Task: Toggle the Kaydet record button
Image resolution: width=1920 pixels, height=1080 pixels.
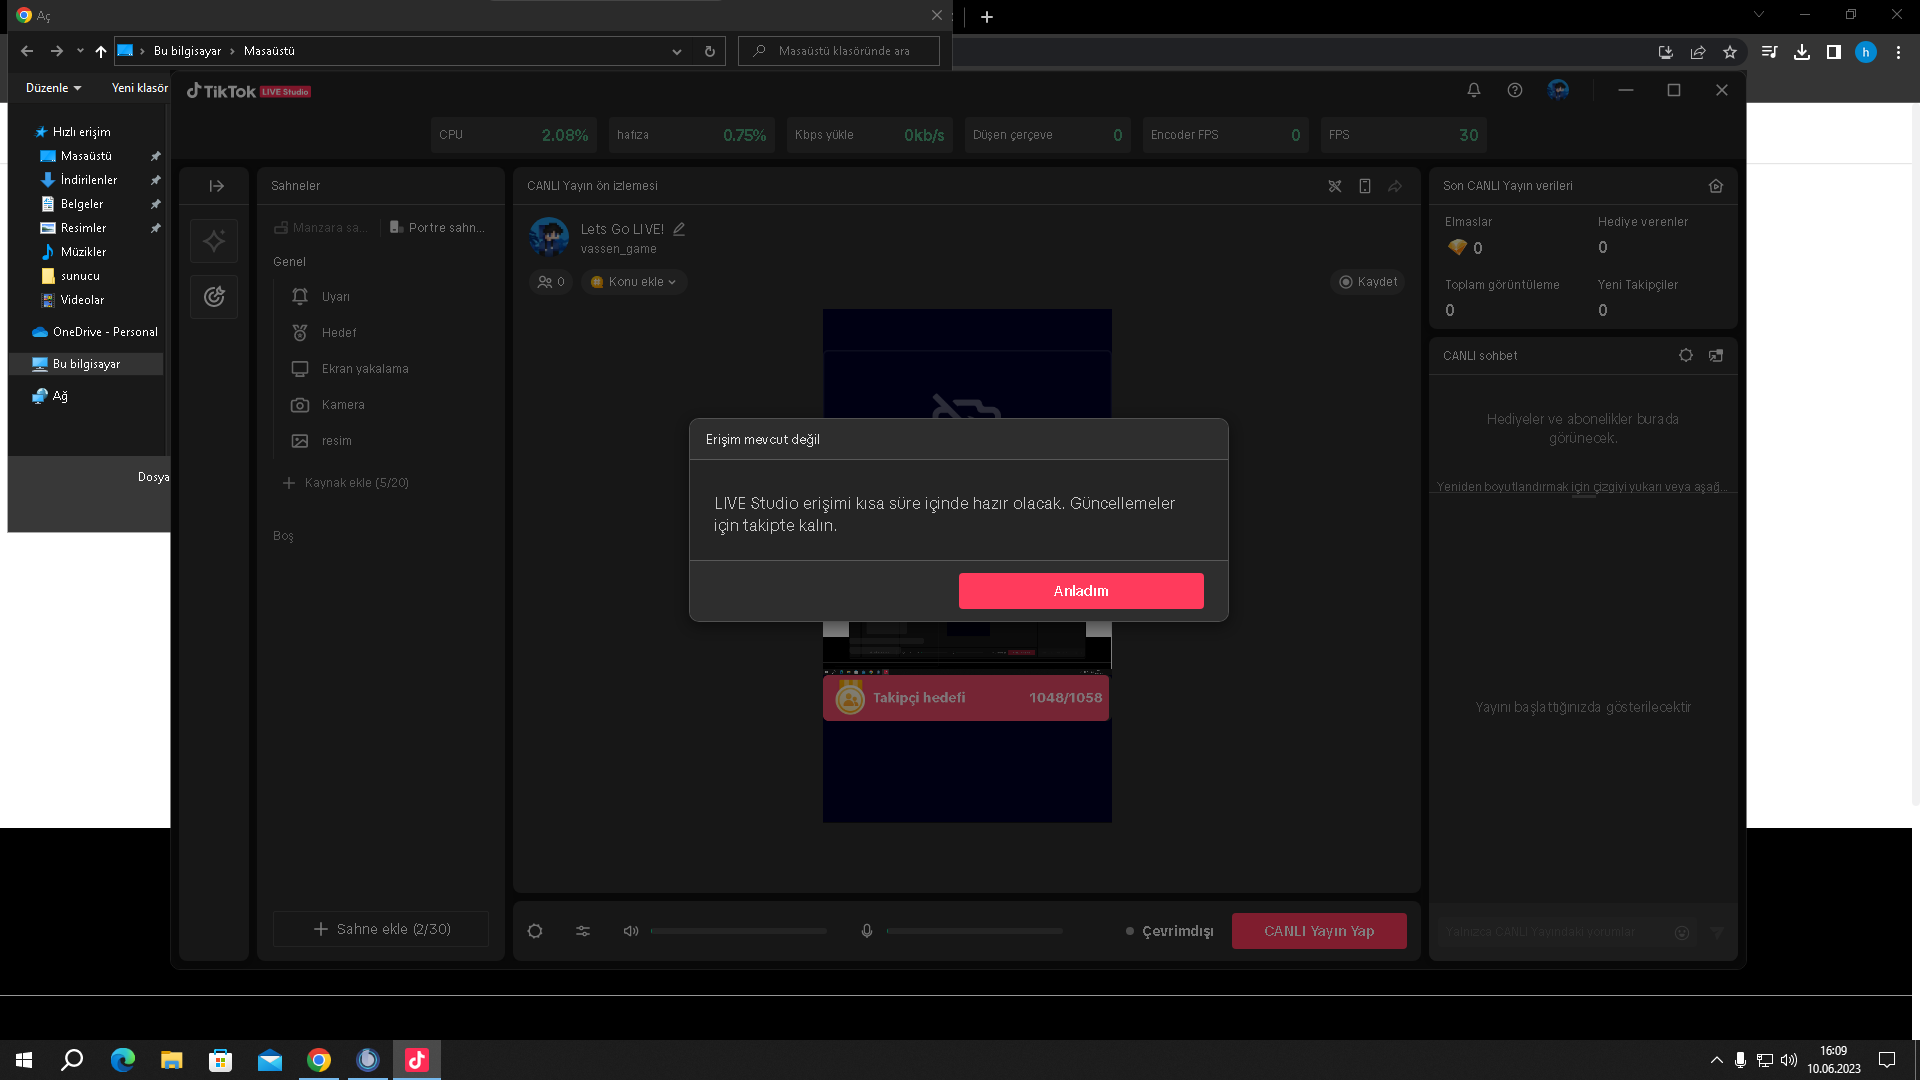Action: (1368, 282)
